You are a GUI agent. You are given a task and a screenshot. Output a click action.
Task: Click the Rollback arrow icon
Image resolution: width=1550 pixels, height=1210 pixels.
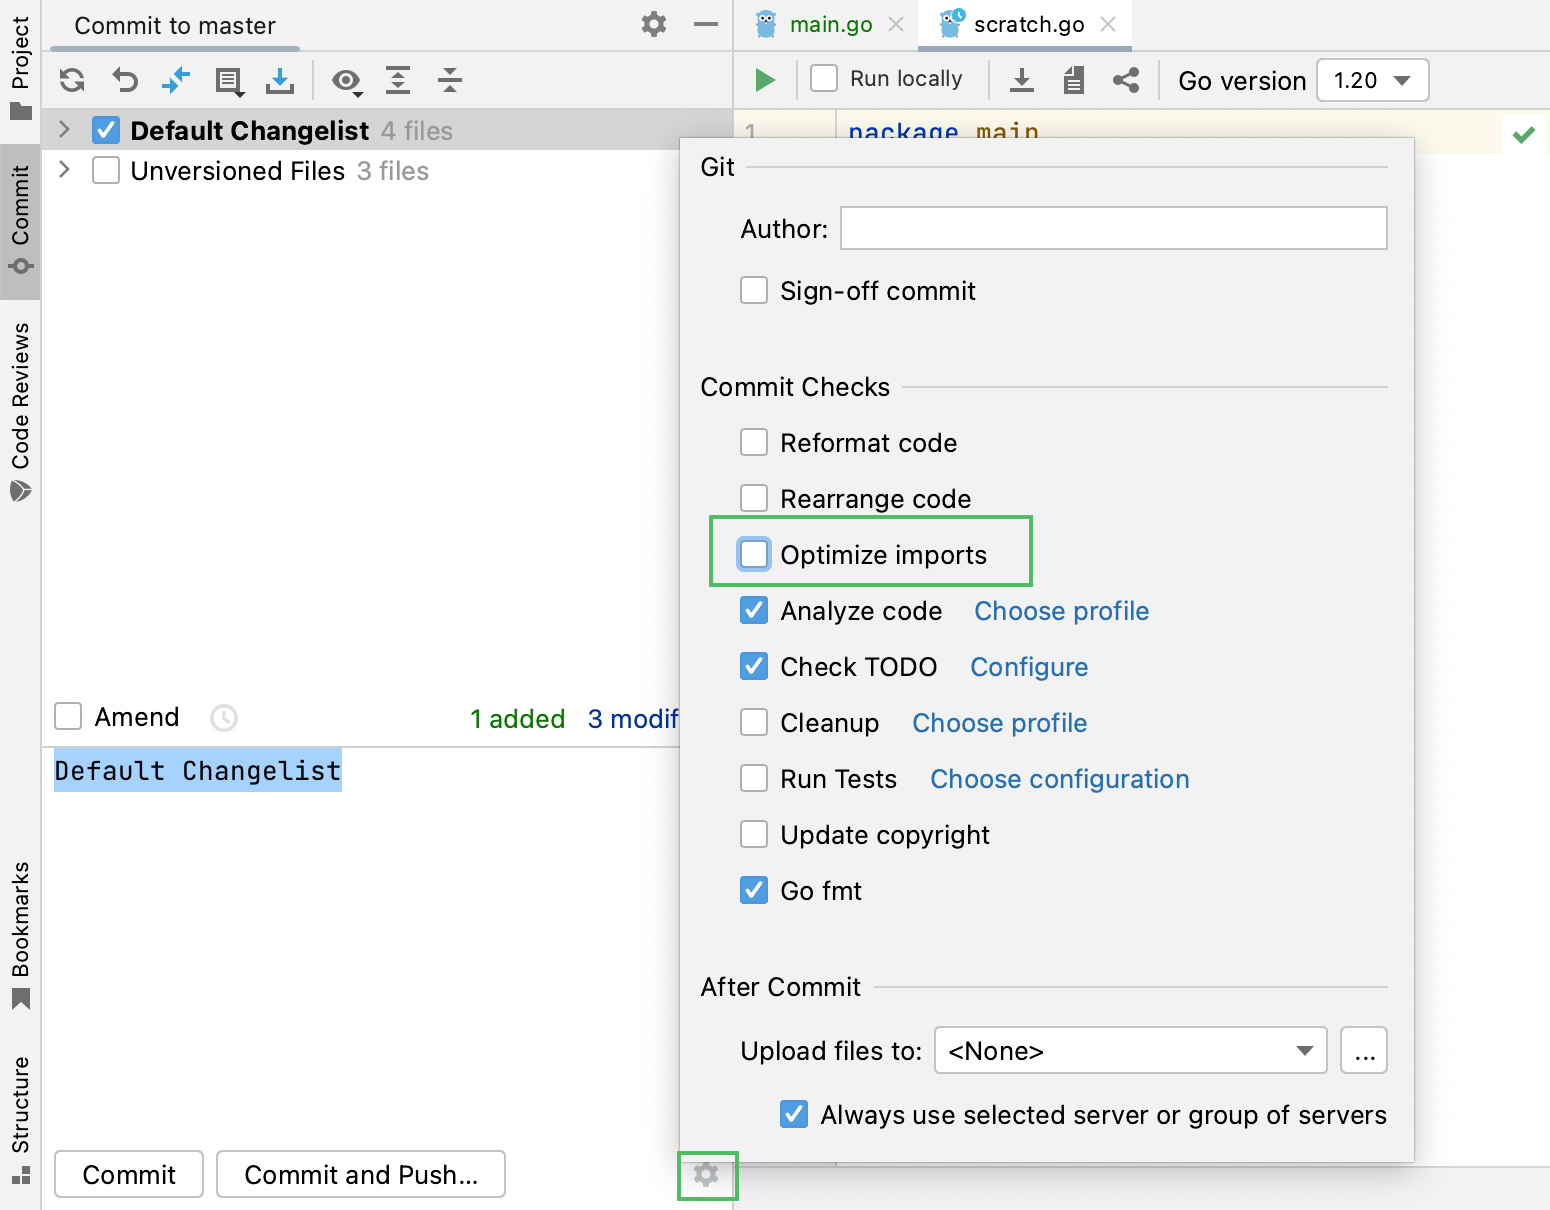pos(125,80)
